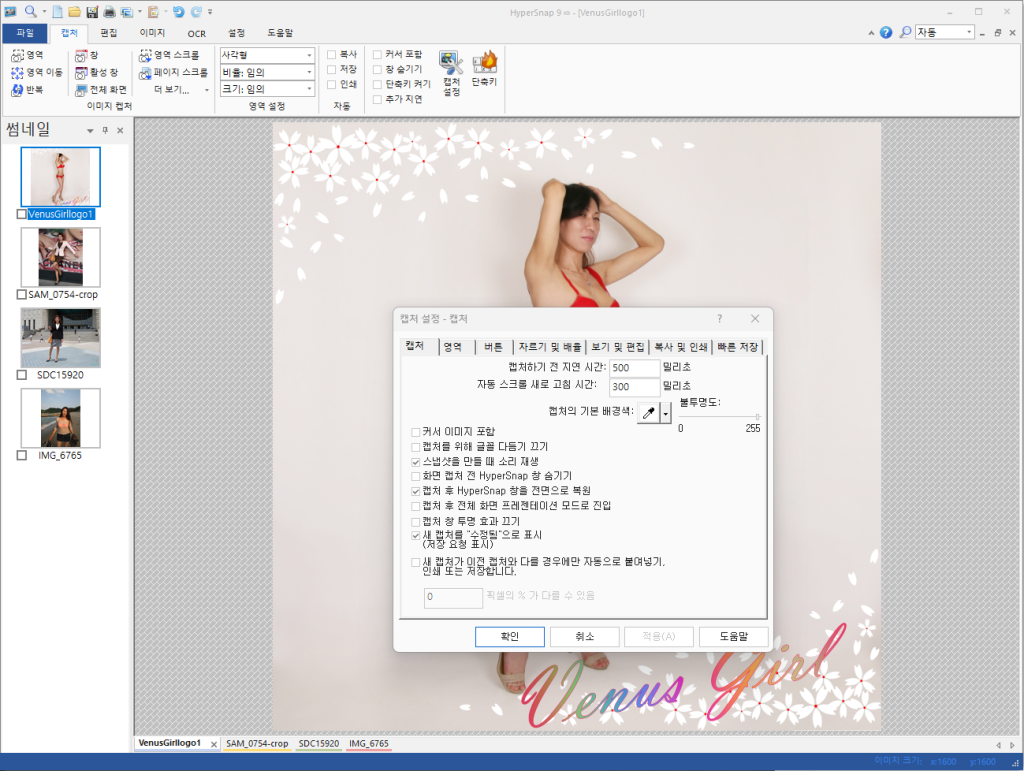Start a 영역 (region) capture
Viewport: 1024px width, 771px height.
point(27,55)
